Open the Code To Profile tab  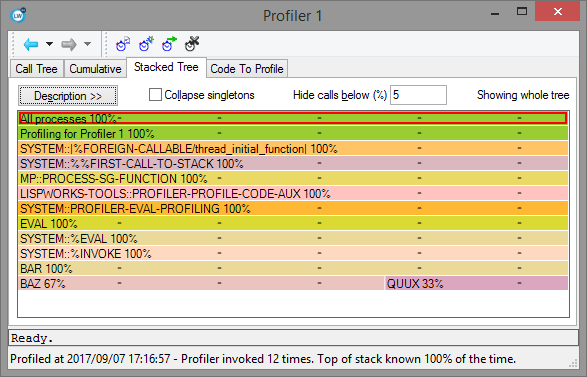click(x=247, y=69)
